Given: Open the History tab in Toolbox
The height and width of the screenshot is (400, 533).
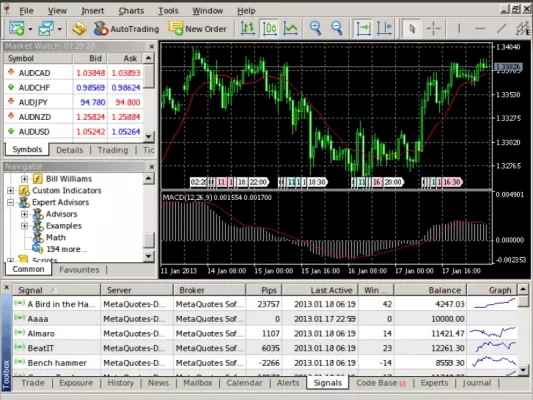Looking at the screenshot, I should pyautogui.click(x=120, y=383).
